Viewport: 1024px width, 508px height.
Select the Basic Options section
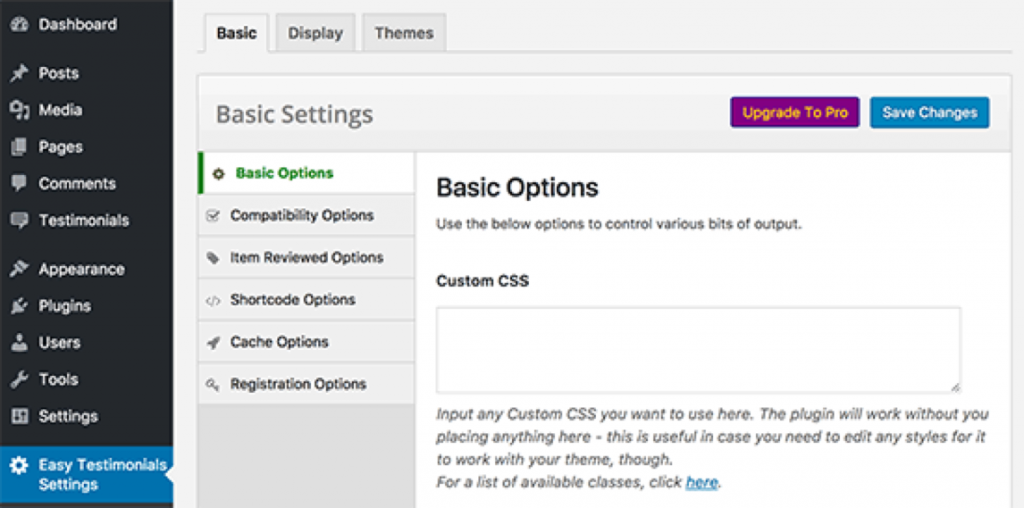(x=306, y=173)
